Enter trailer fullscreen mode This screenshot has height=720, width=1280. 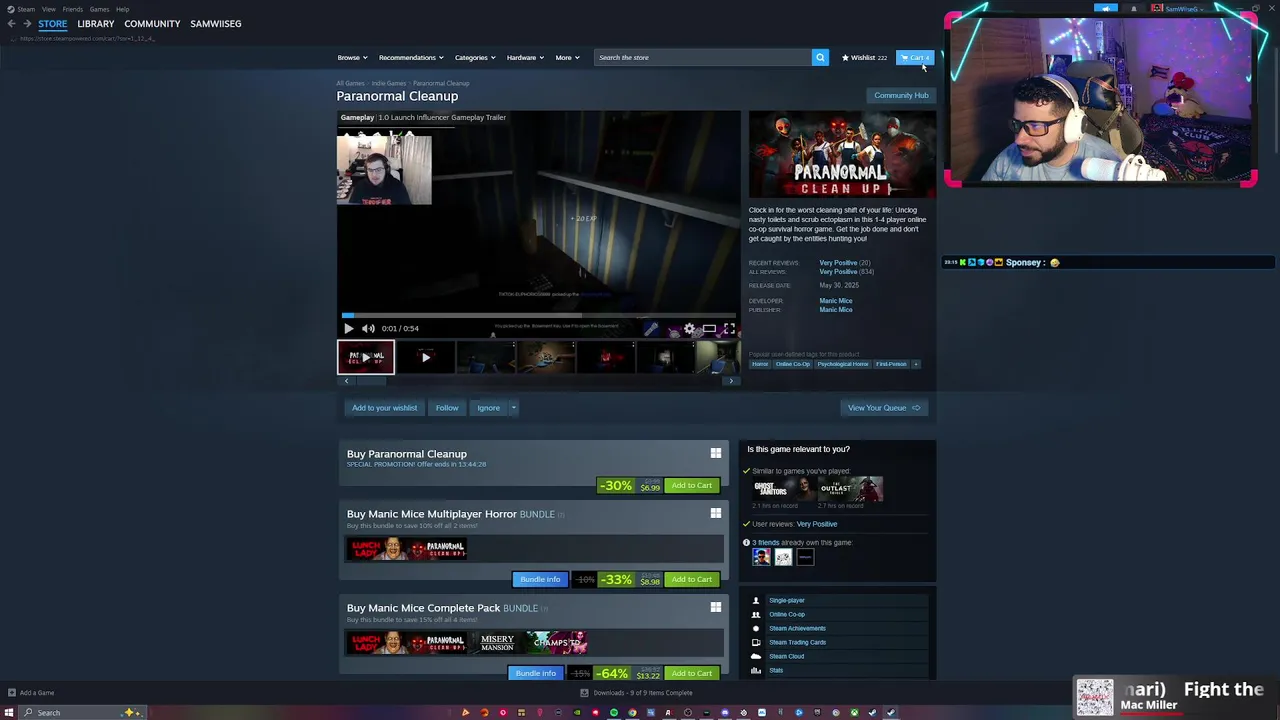(729, 328)
